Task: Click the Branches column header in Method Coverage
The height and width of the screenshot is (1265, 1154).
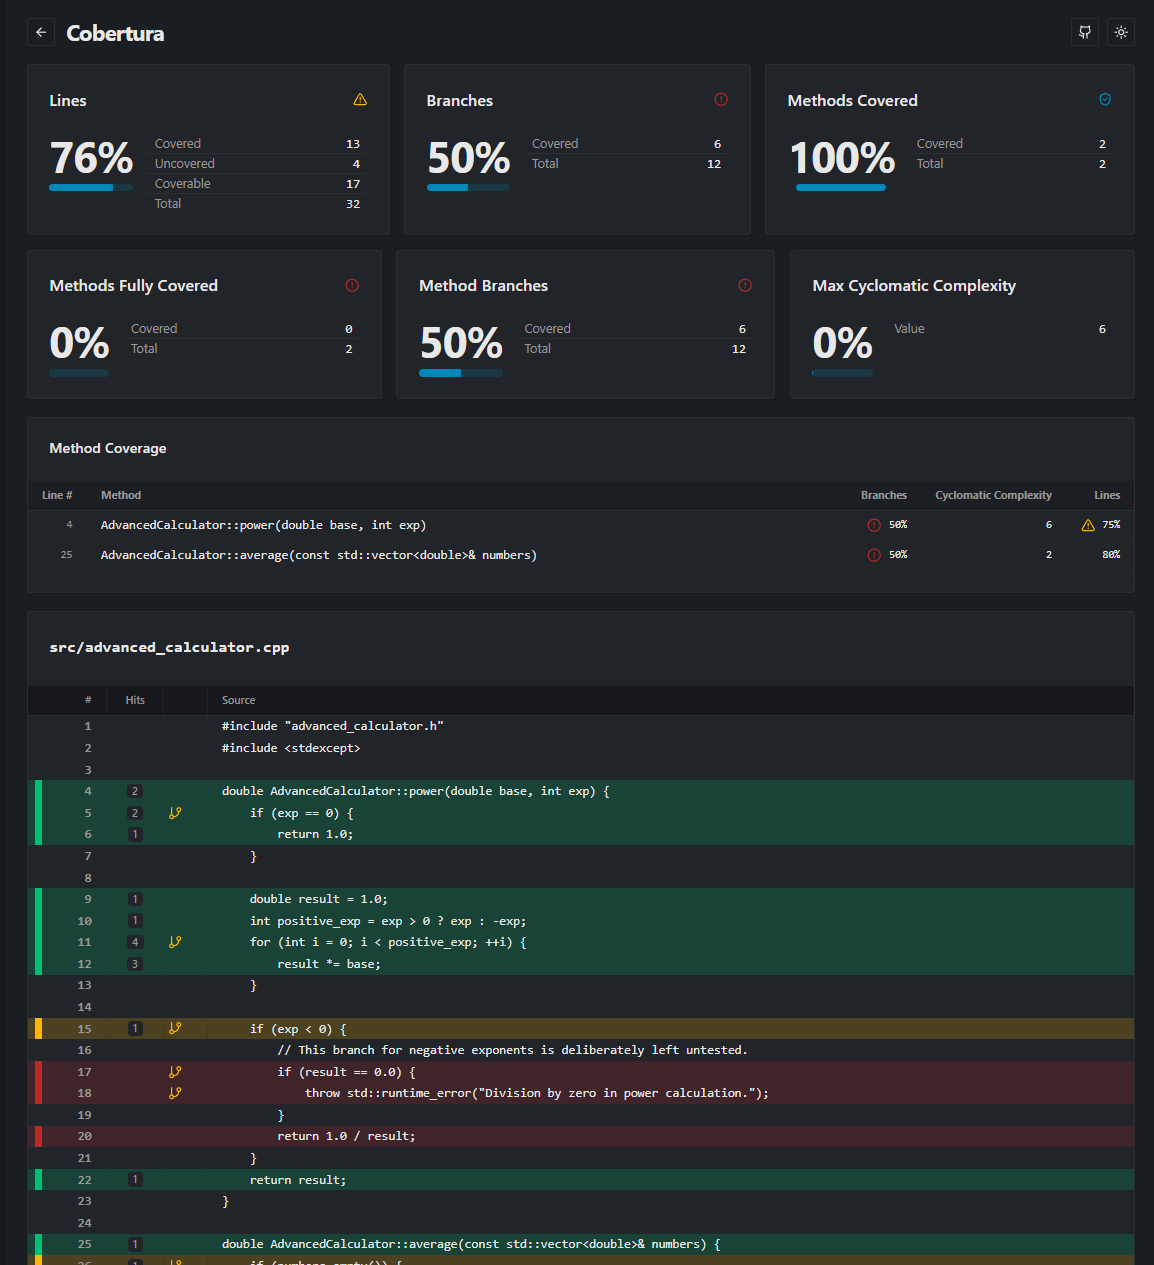Action: [x=883, y=495]
